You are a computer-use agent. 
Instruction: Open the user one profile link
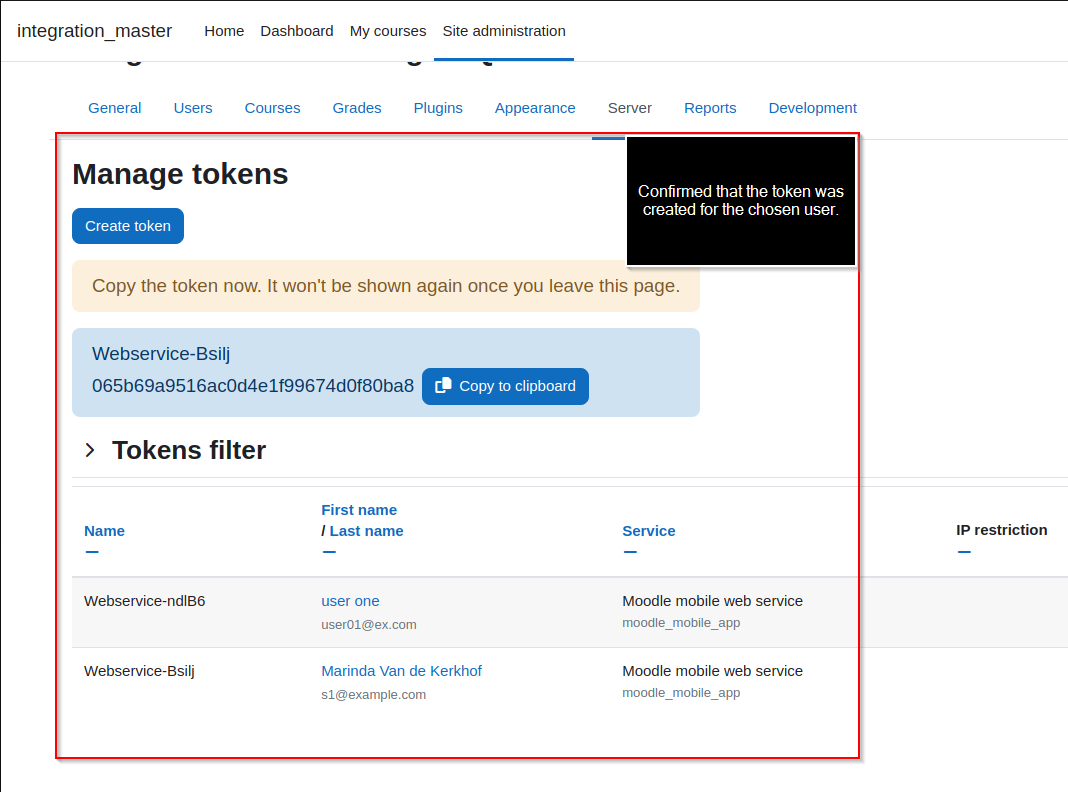[350, 601]
